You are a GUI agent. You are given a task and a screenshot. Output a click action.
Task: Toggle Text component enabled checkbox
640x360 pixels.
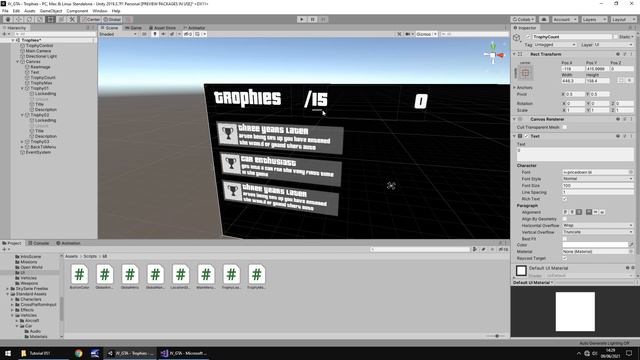[527, 136]
